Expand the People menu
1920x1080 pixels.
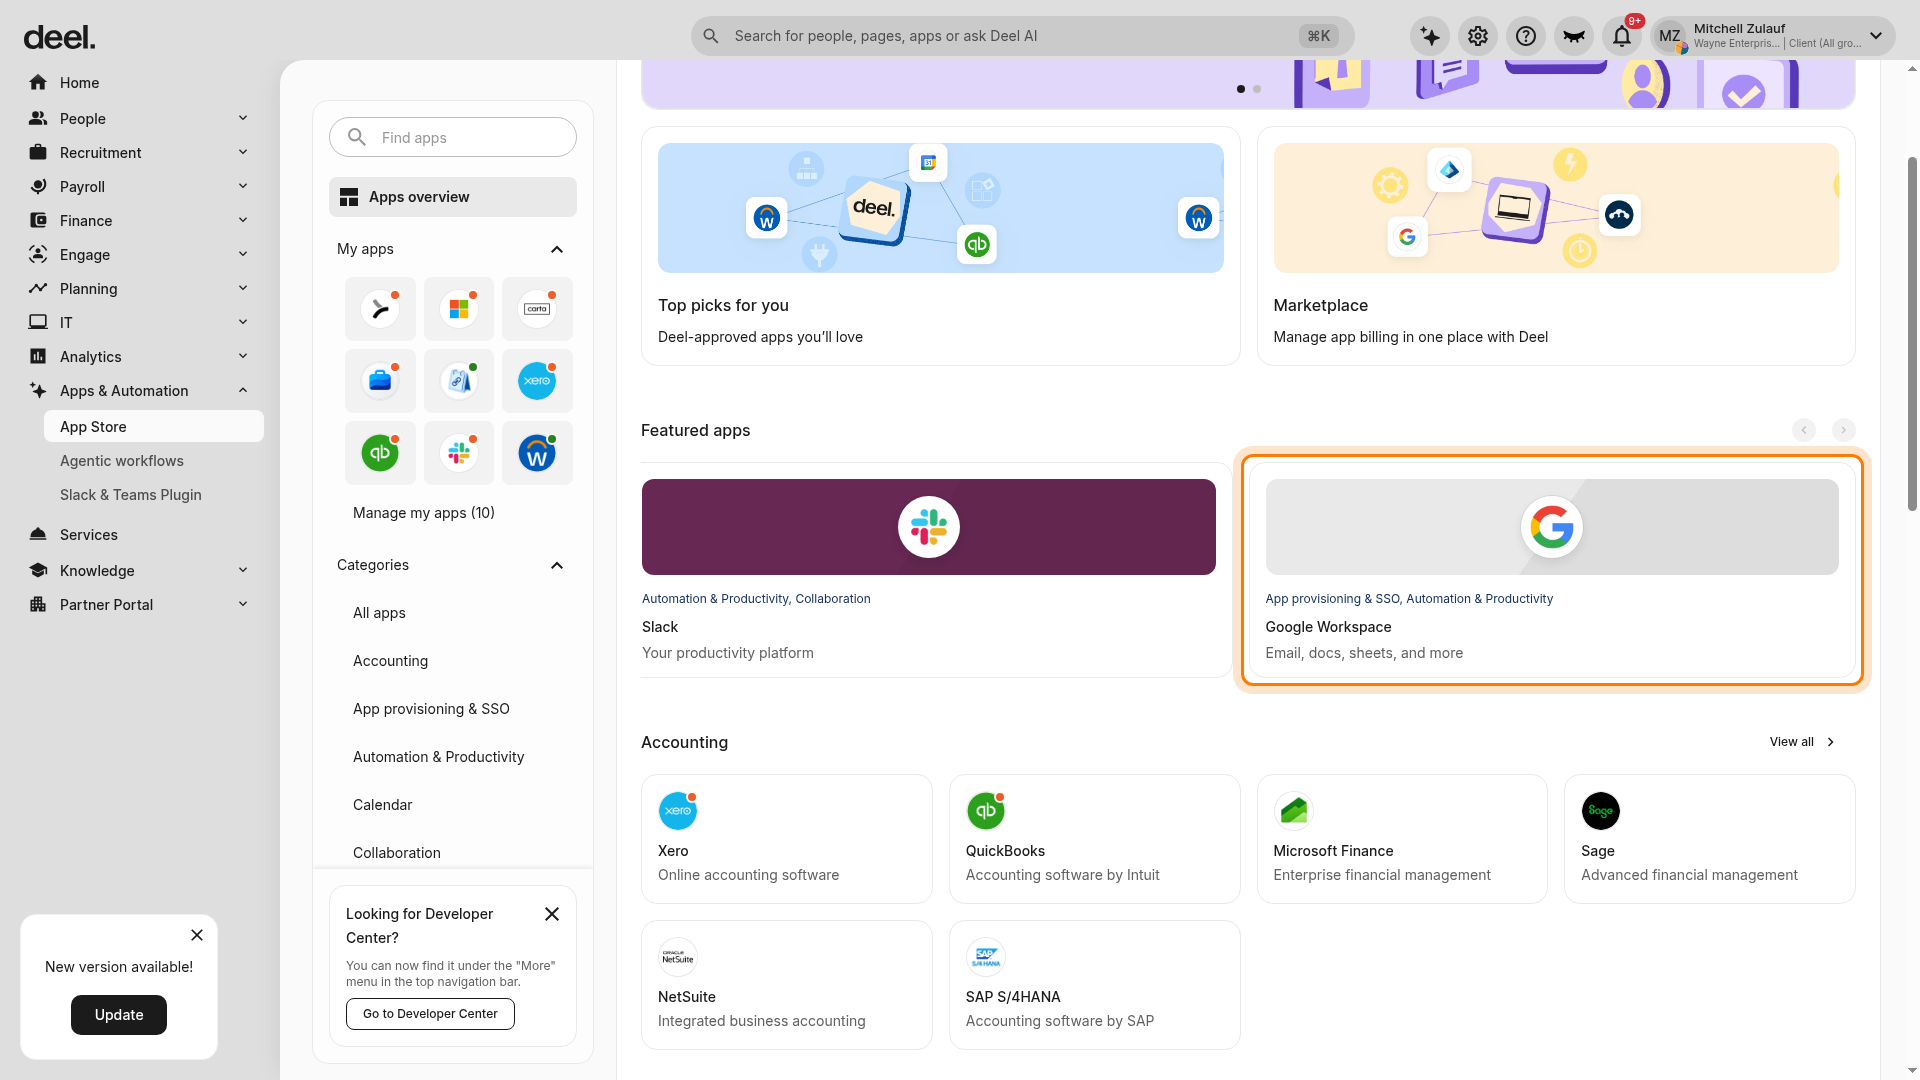tap(140, 118)
